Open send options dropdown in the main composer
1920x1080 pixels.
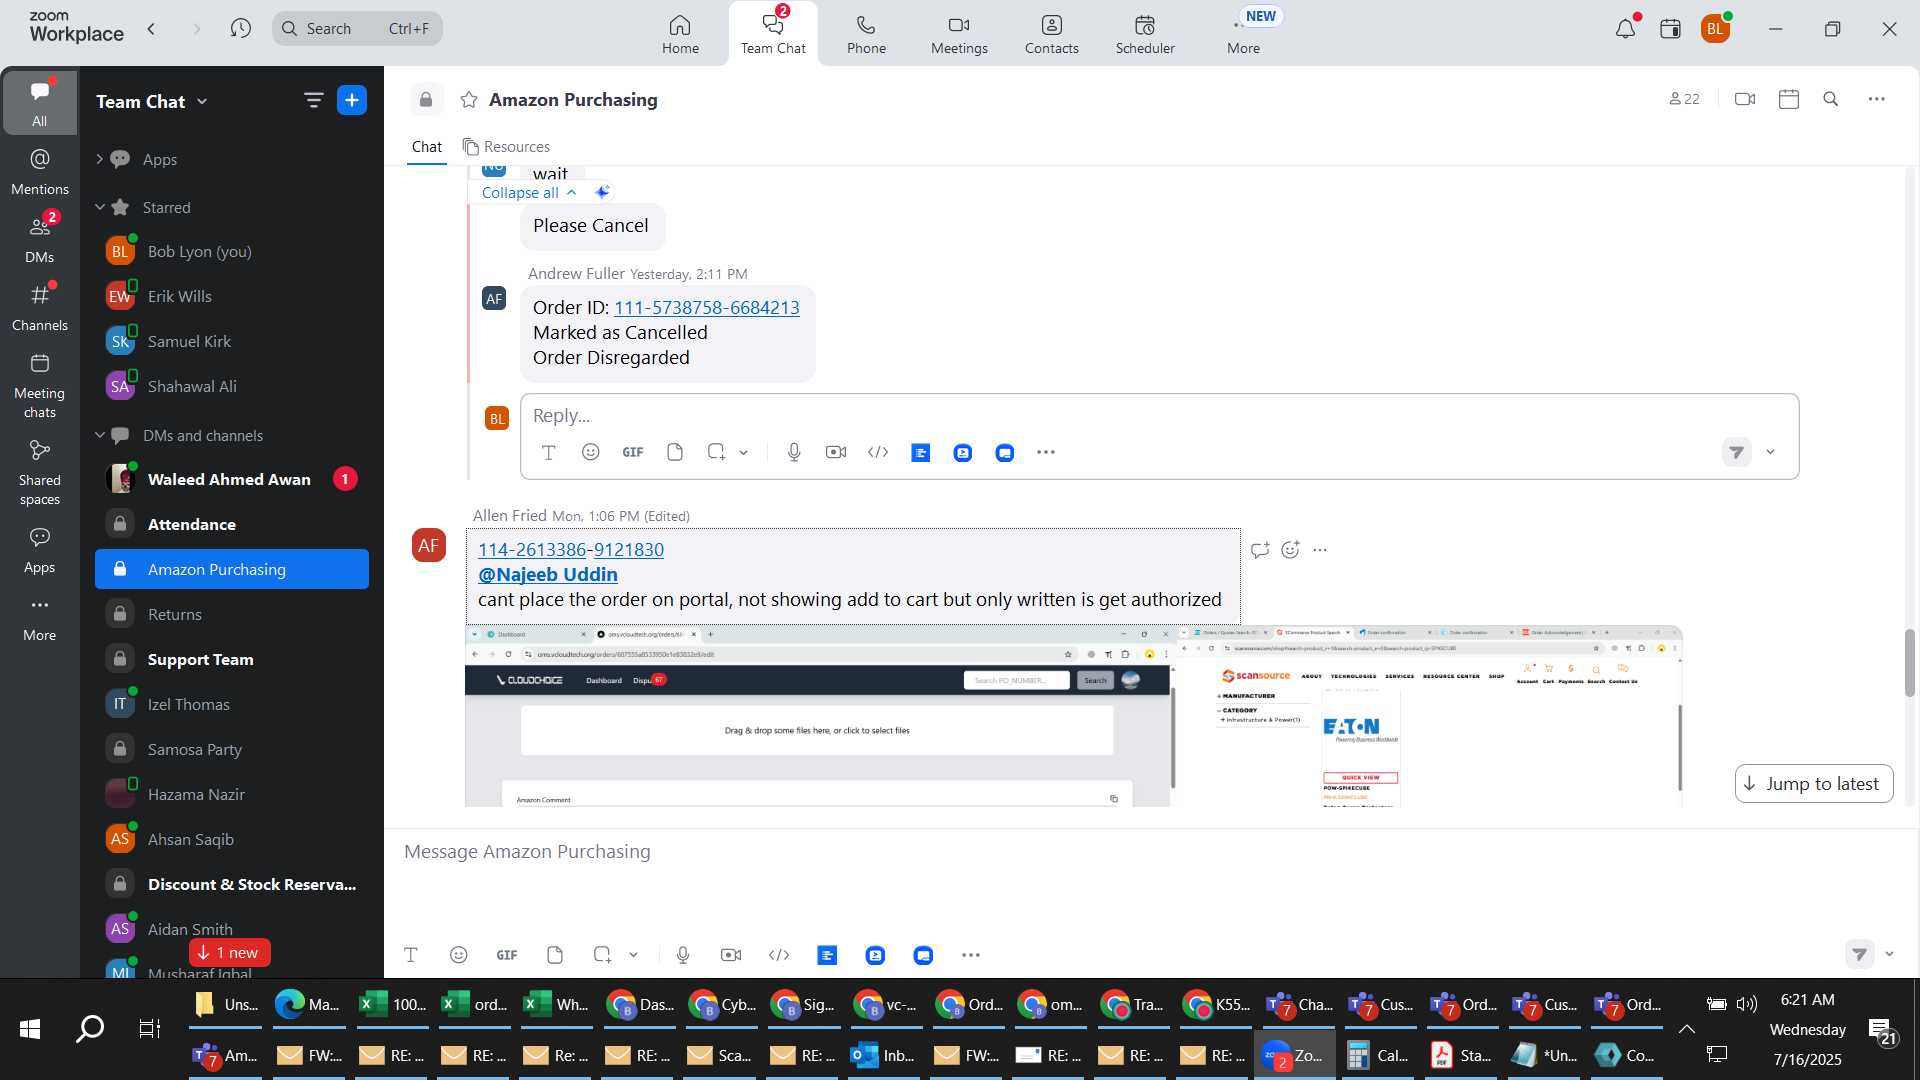coord(1890,955)
